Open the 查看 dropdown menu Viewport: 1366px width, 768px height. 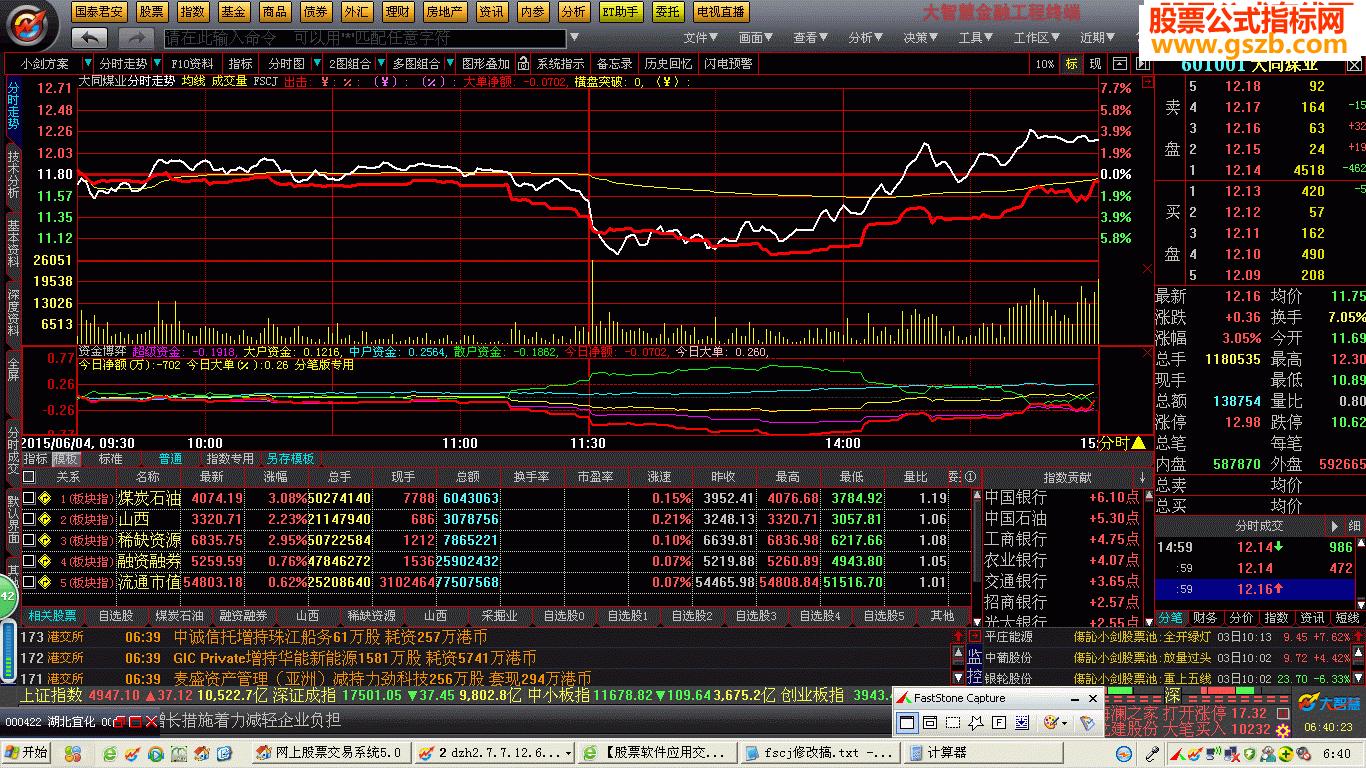(x=810, y=38)
